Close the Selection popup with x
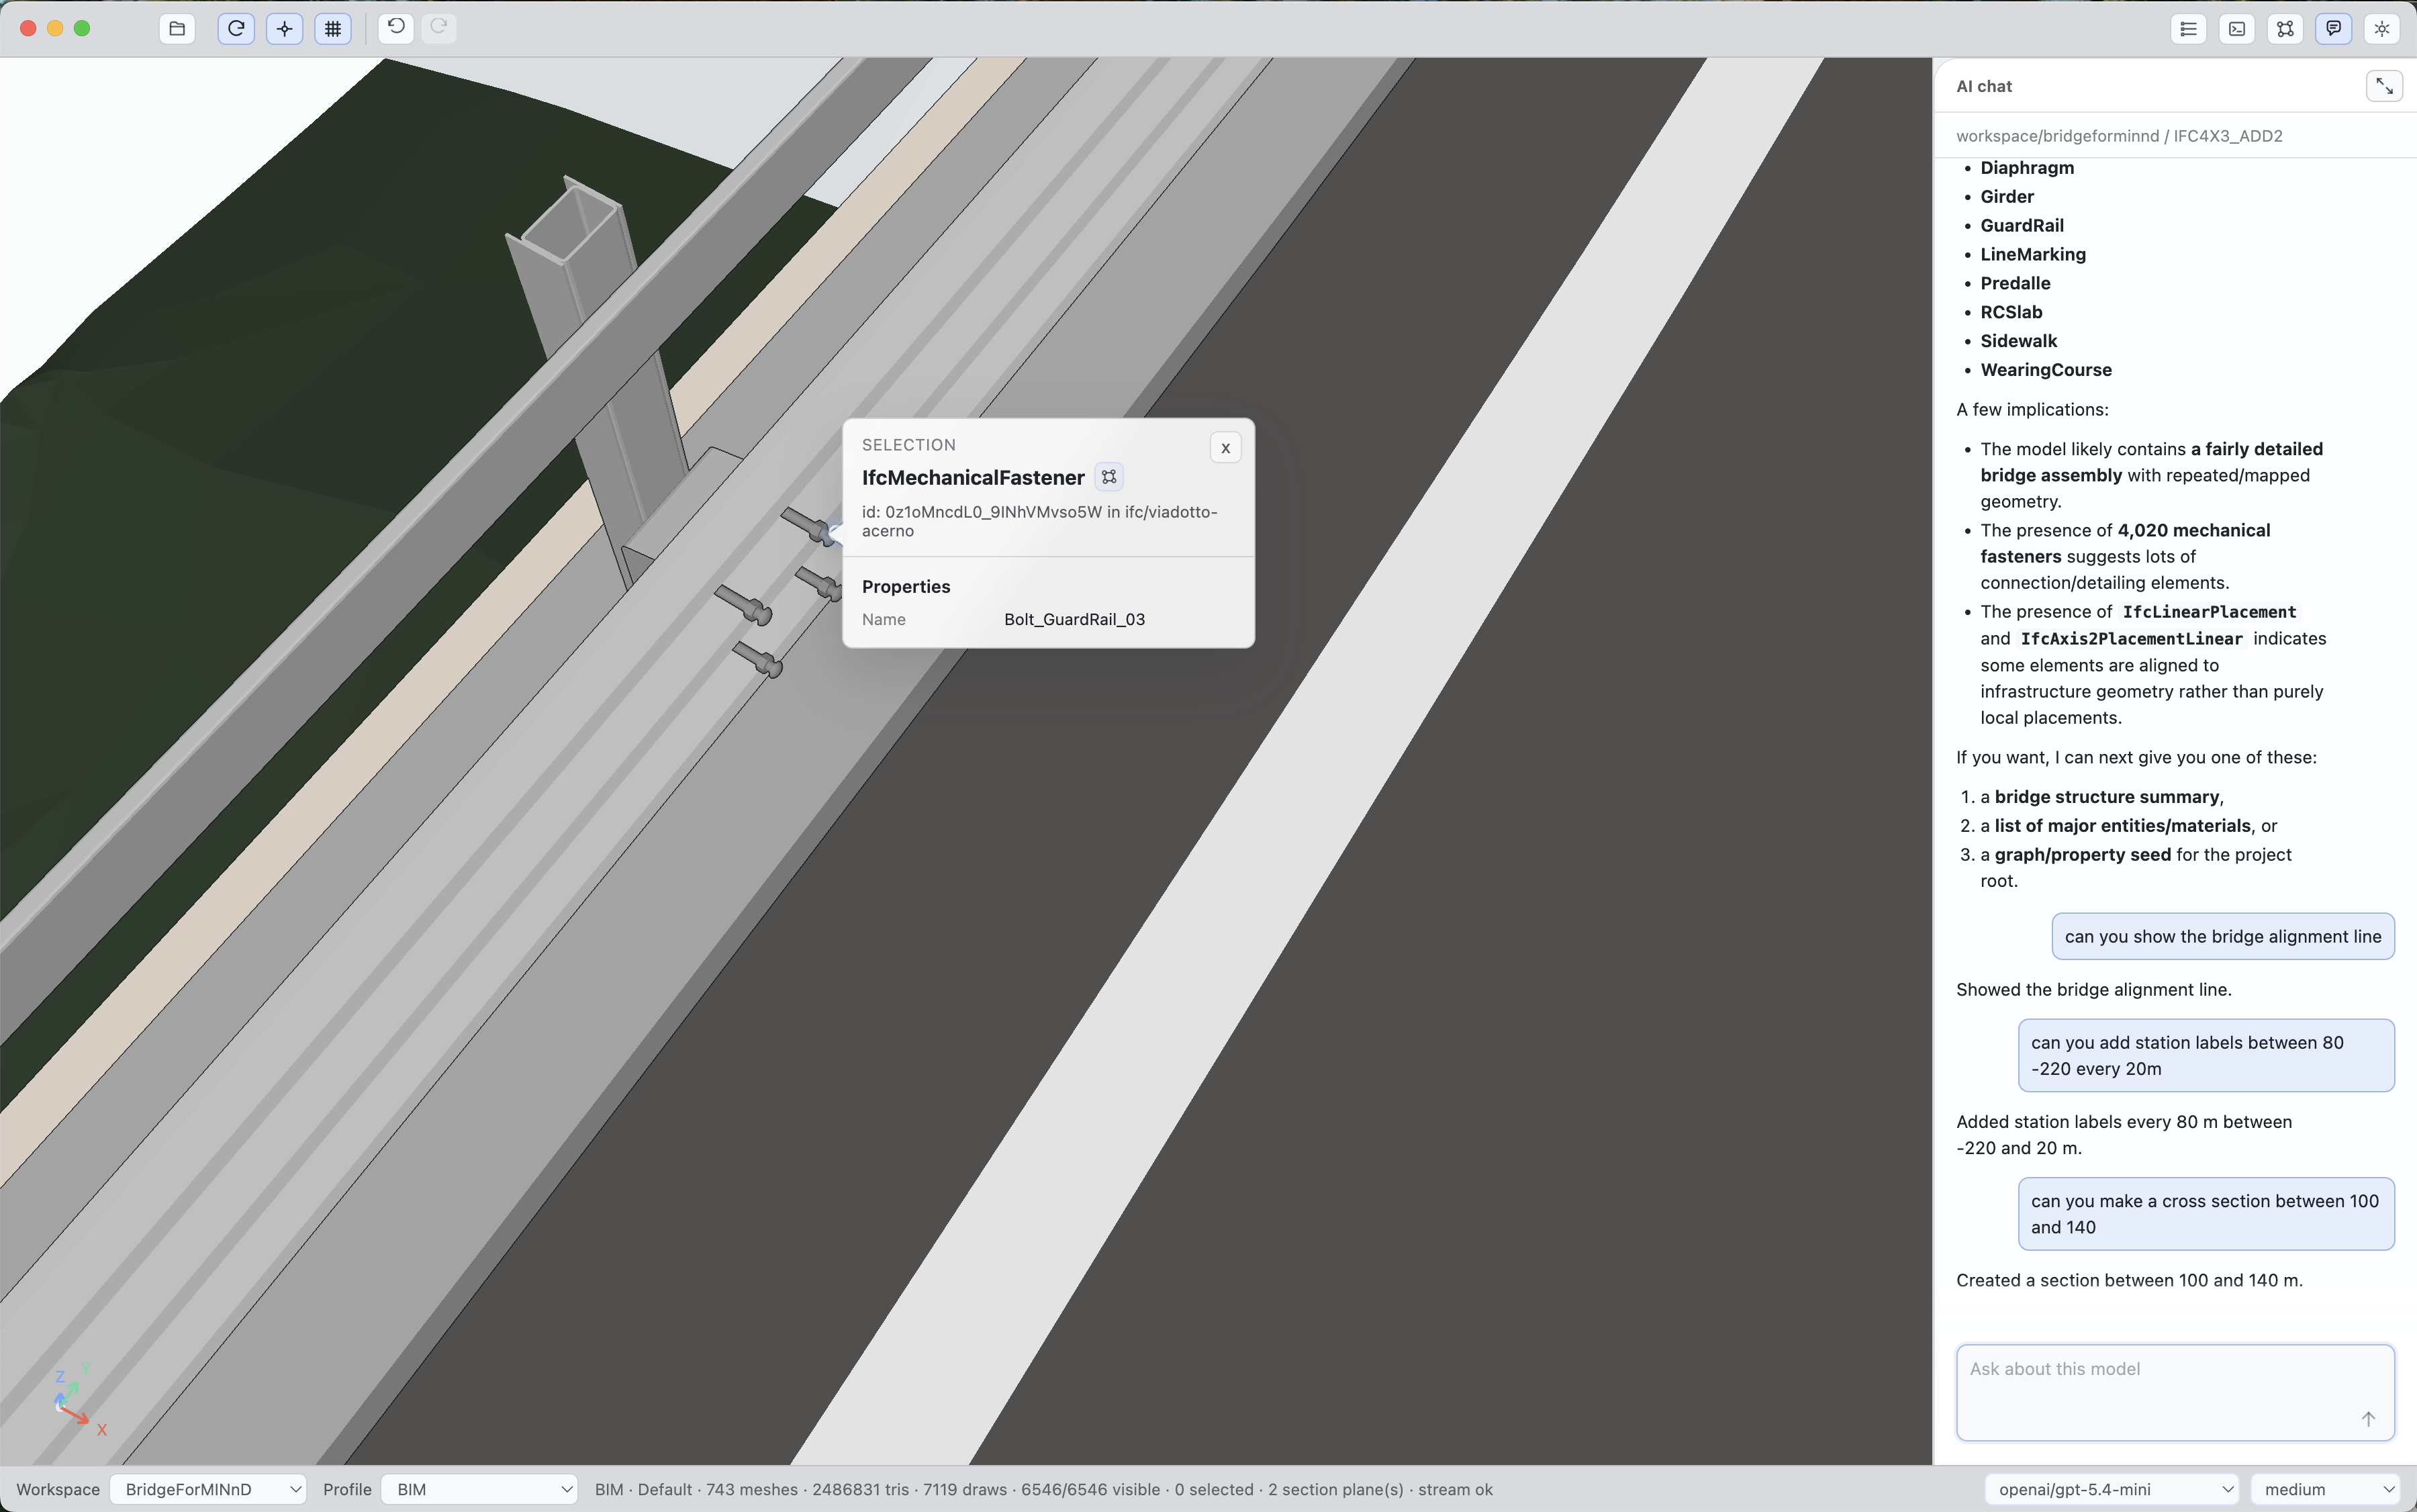 [1225, 447]
